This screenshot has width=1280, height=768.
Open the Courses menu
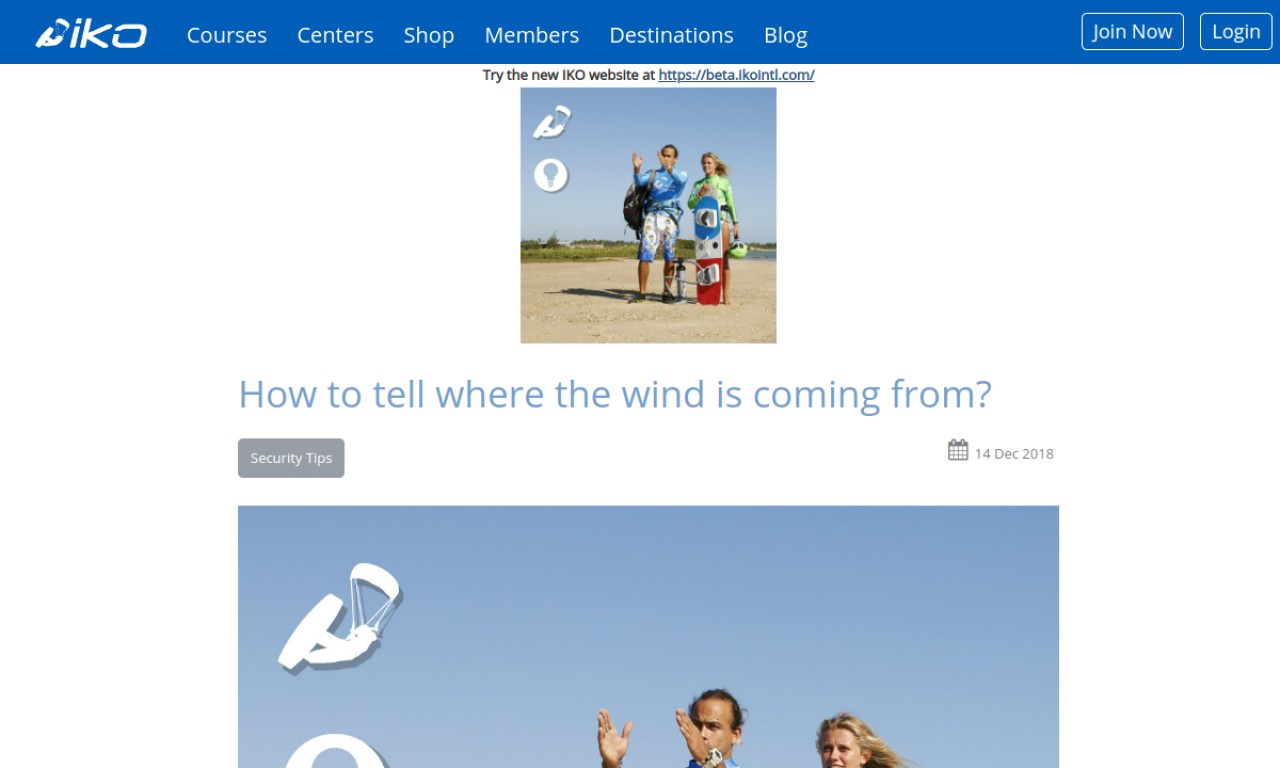tap(227, 35)
